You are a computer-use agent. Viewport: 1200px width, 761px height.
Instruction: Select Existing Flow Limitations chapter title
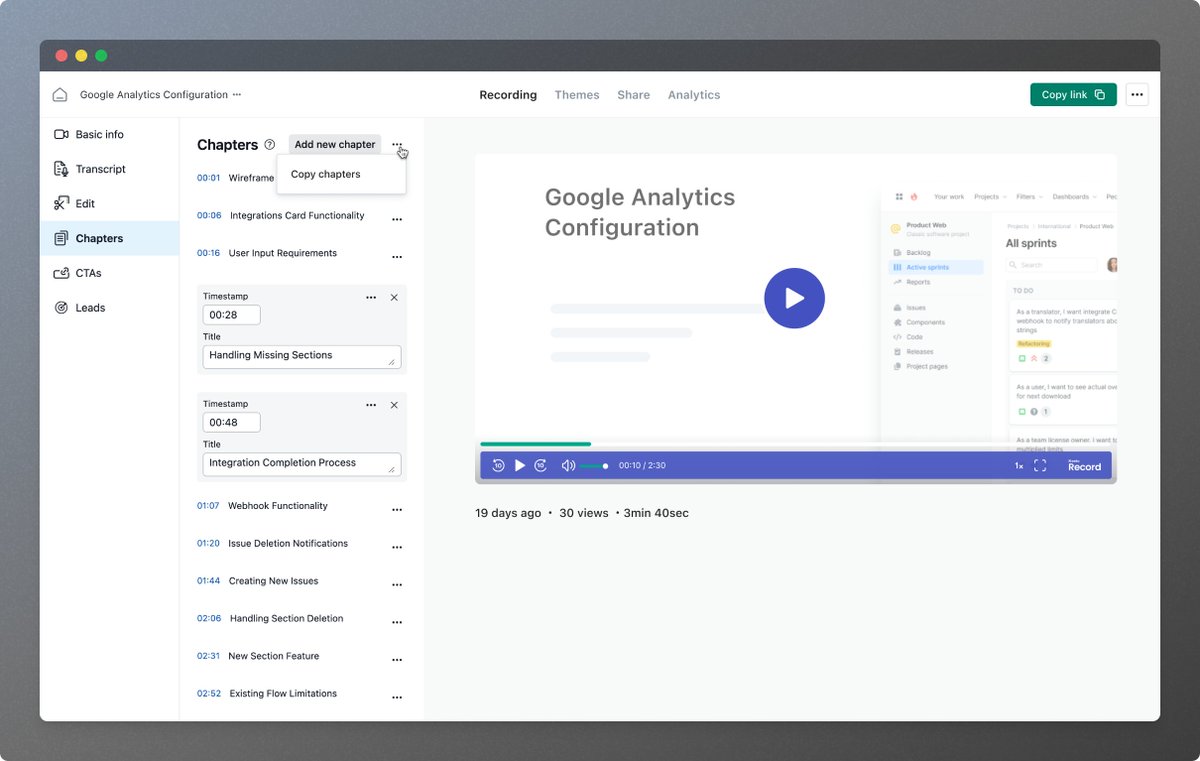tap(283, 694)
